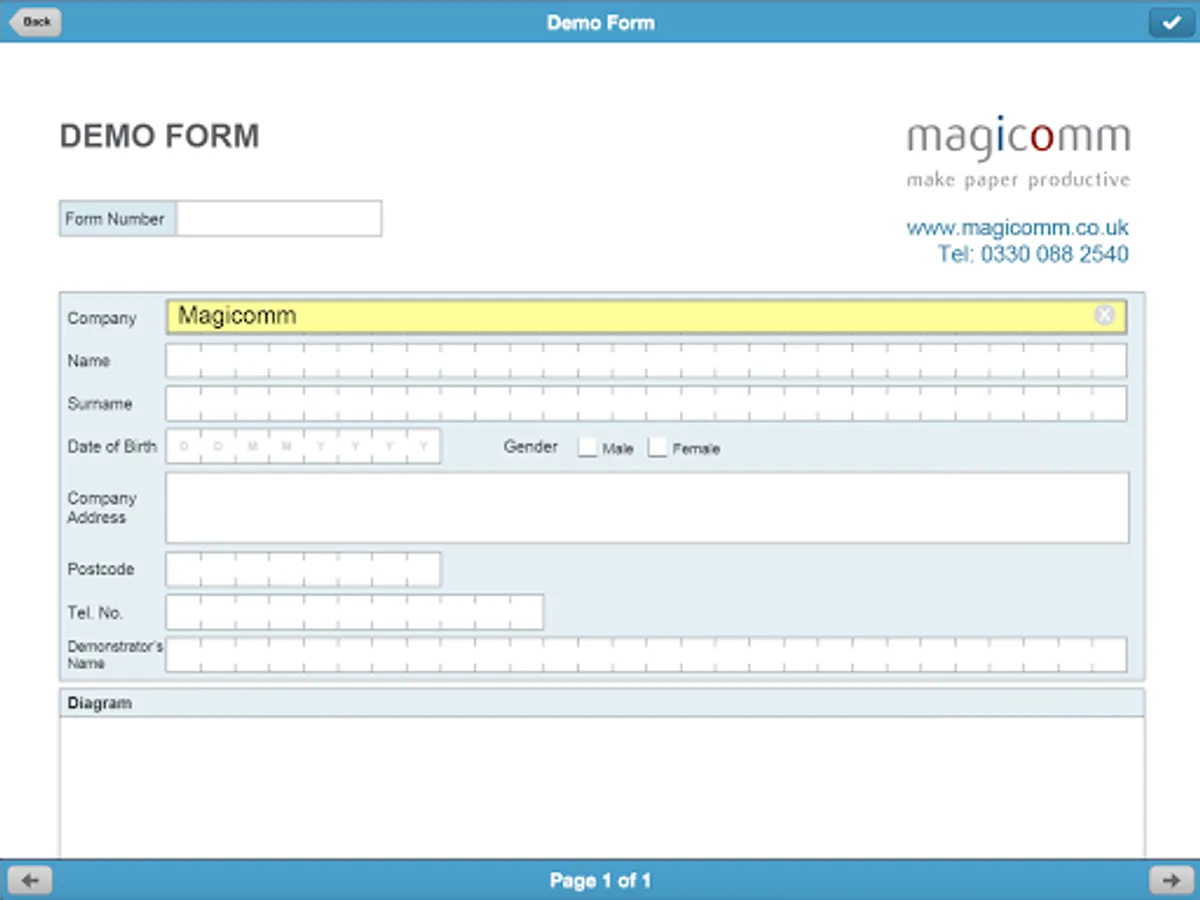
Task: Select the Form Number input field
Action: (x=279, y=219)
